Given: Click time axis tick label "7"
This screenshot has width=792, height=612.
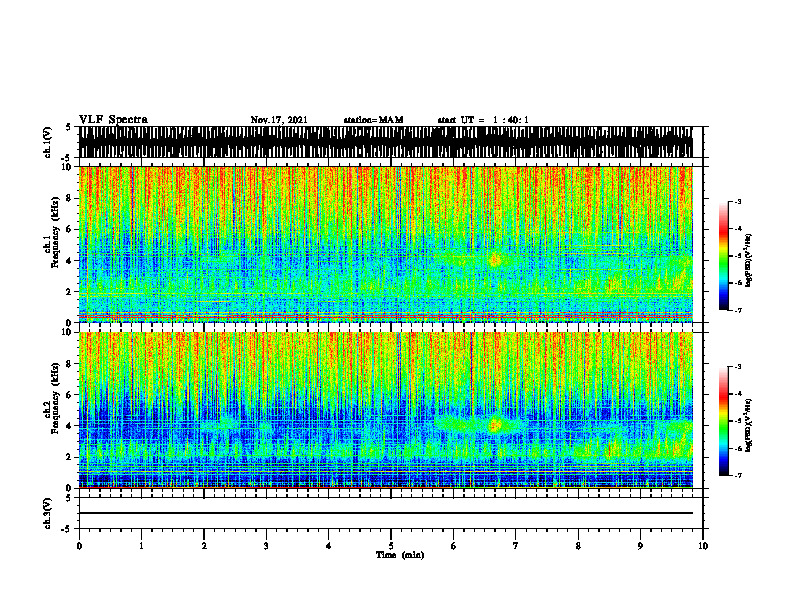Looking at the screenshot, I should click(x=516, y=546).
